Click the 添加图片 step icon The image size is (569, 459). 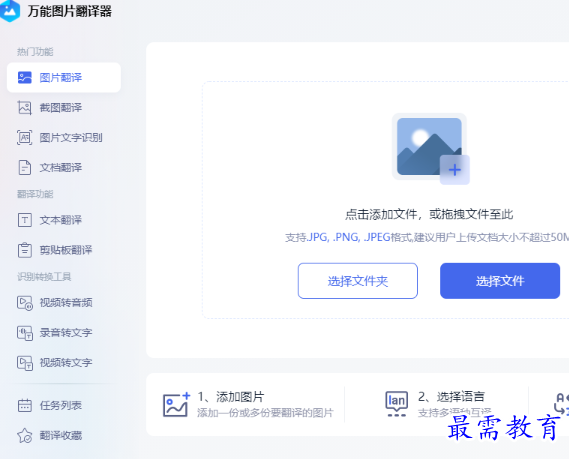click(176, 405)
